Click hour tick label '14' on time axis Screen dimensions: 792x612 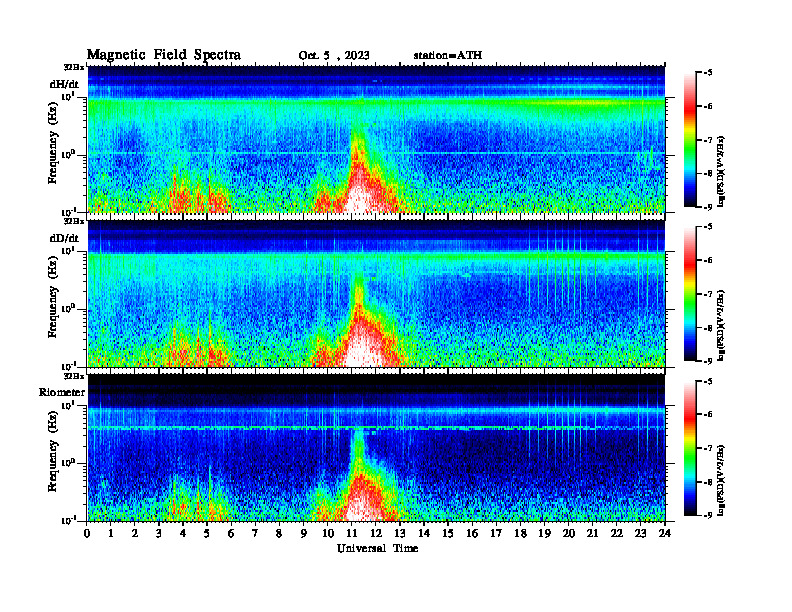(424, 533)
